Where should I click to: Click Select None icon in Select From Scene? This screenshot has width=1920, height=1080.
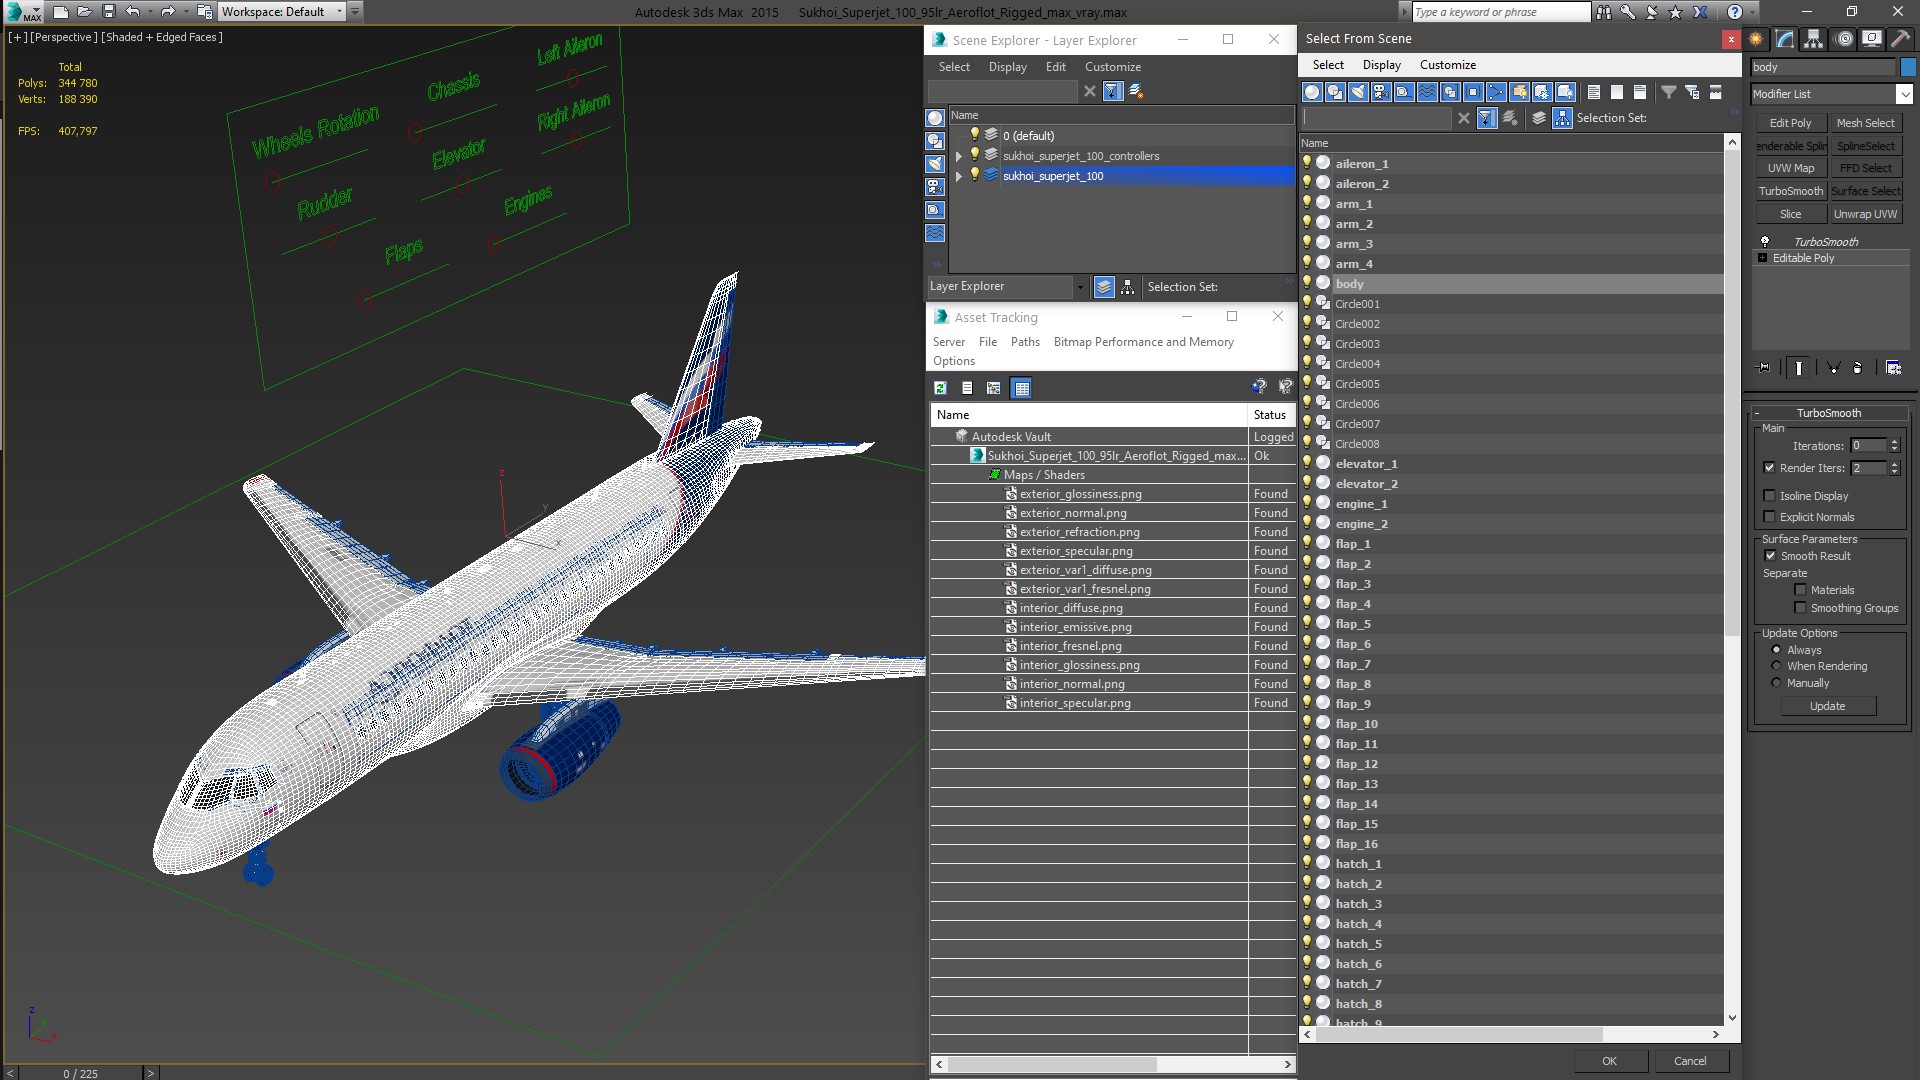(1617, 92)
